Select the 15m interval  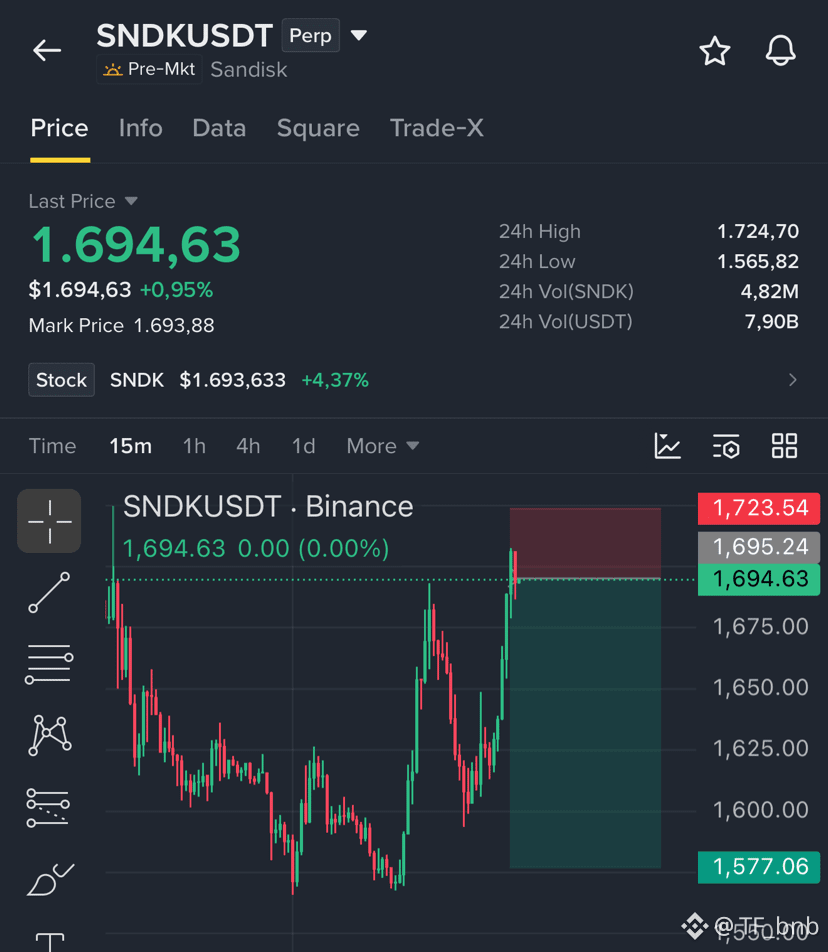tap(131, 446)
